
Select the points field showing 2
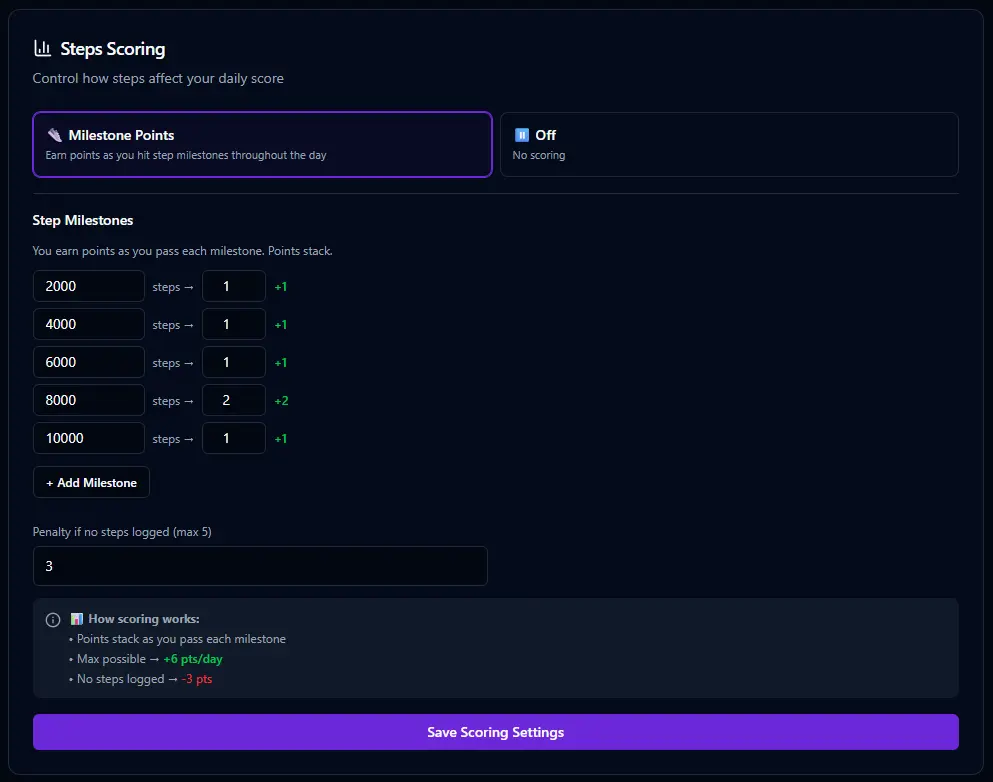point(233,400)
